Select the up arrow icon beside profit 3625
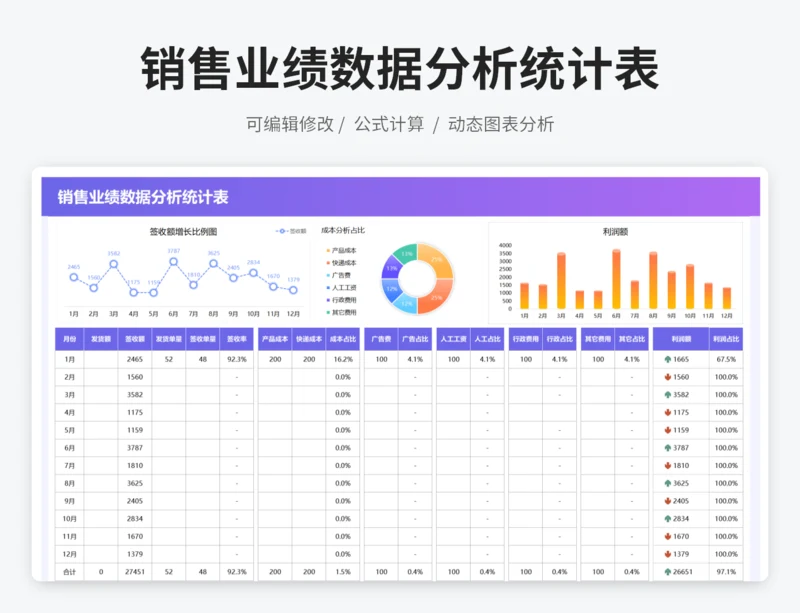 click(x=667, y=483)
